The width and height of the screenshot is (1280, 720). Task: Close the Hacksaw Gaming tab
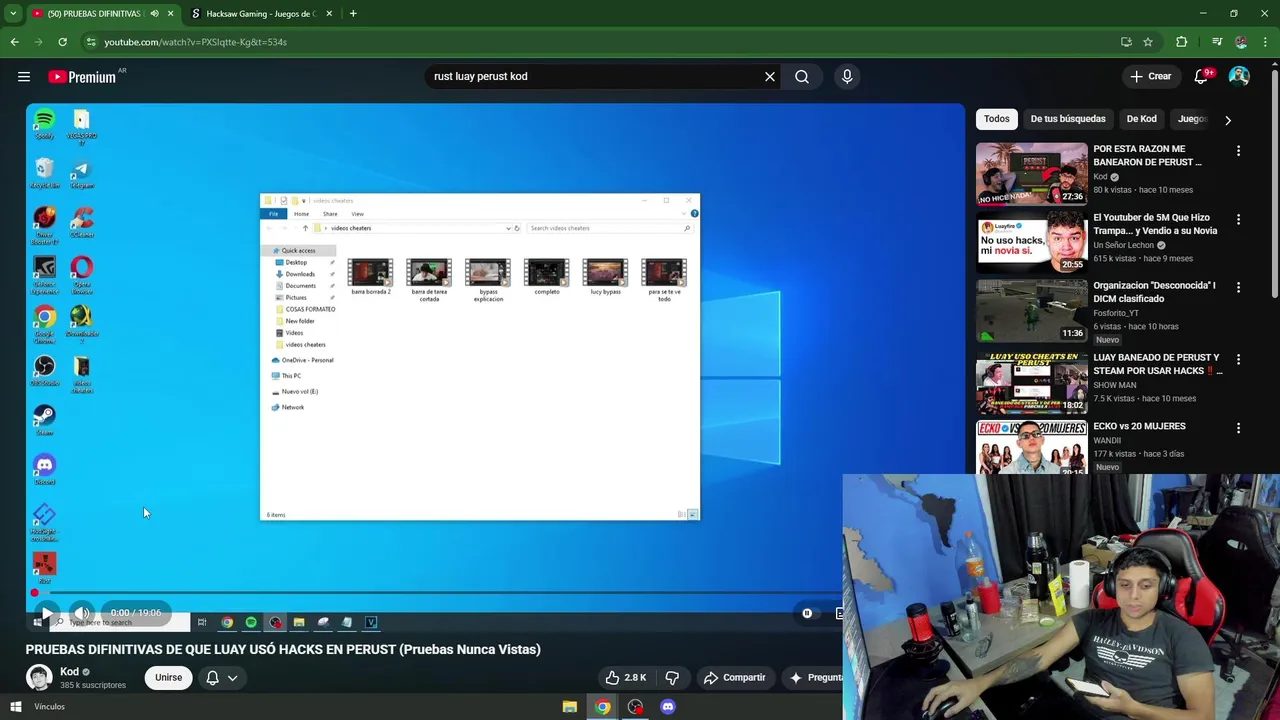pyautogui.click(x=329, y=13)
